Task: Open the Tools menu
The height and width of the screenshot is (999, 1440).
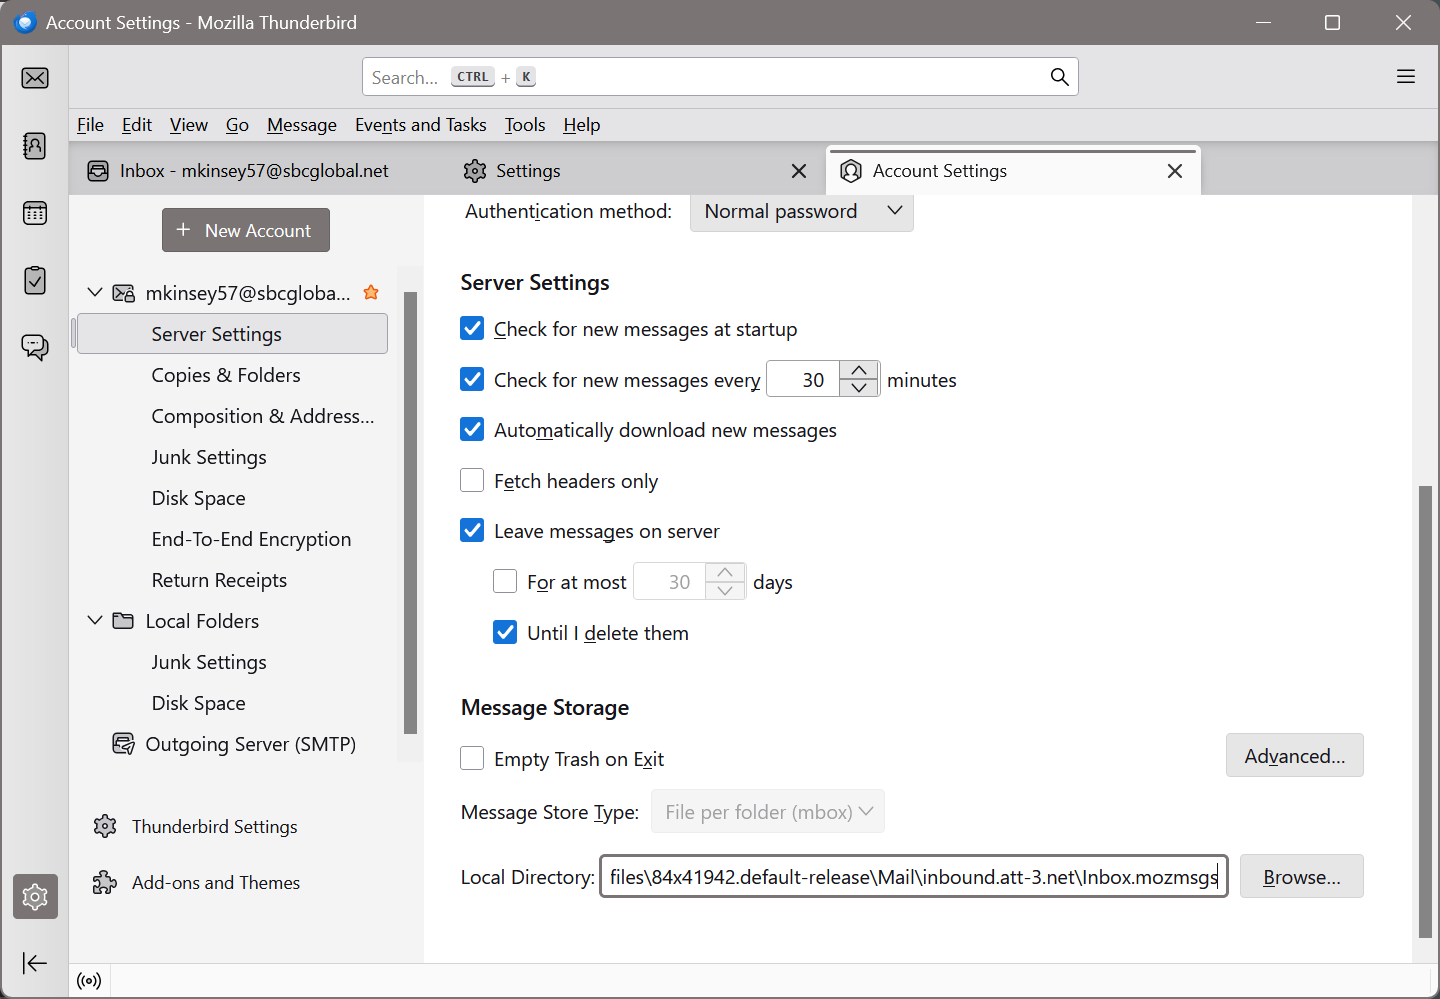Action: click(524, 125)
